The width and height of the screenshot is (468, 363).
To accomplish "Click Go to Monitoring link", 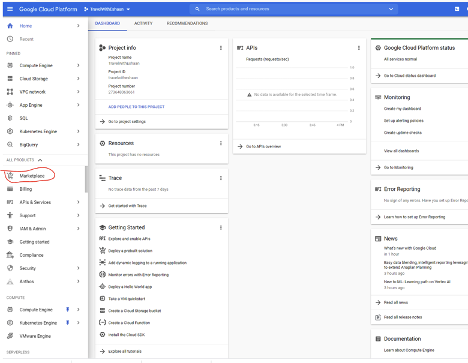I will pyautogui.click(x=398, y=167).
